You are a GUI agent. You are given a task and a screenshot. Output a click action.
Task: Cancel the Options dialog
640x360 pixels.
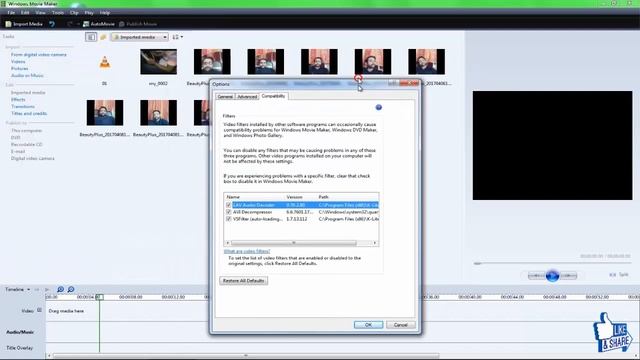point(400,325)
